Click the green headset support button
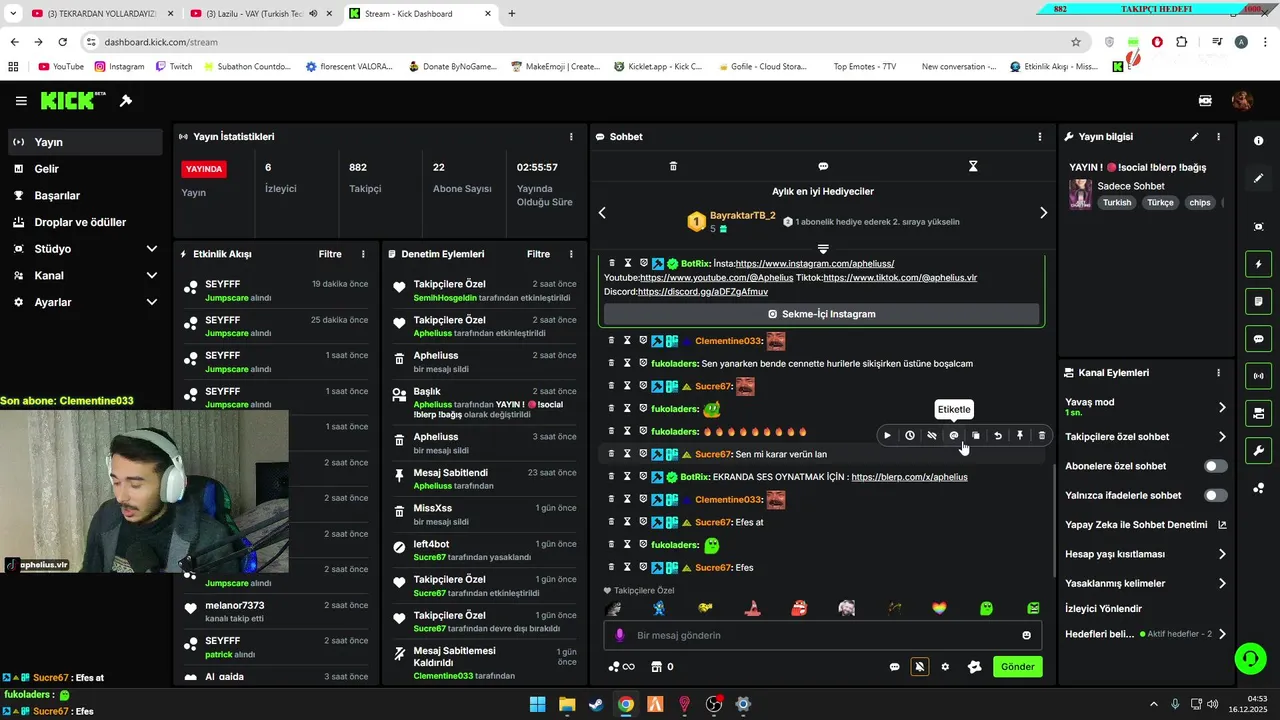The image size is (1280, 720). click(x=1250, y=658)
